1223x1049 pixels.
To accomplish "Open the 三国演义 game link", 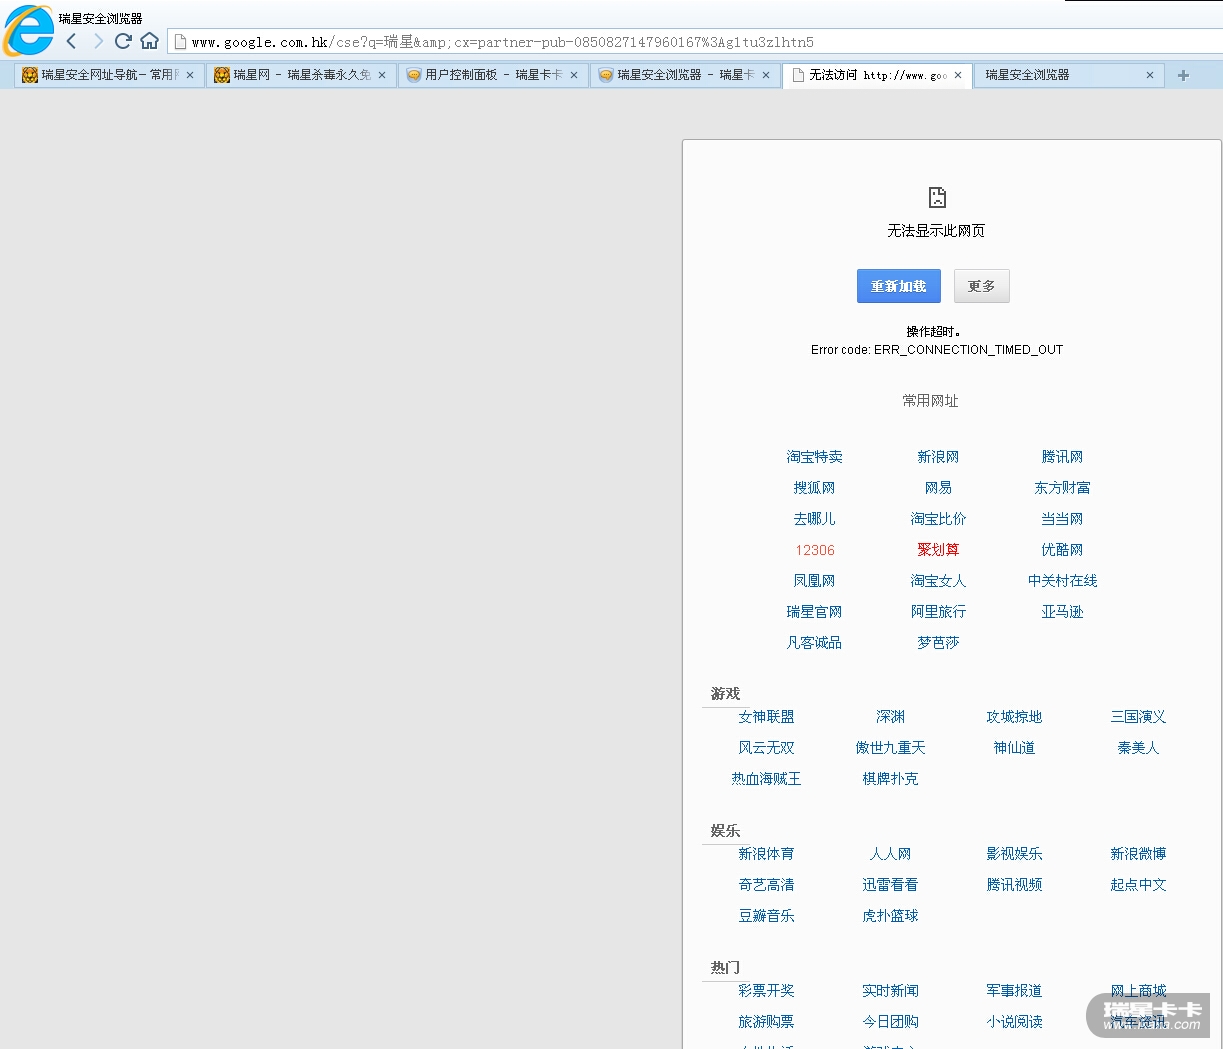I will click(1138, 717).
